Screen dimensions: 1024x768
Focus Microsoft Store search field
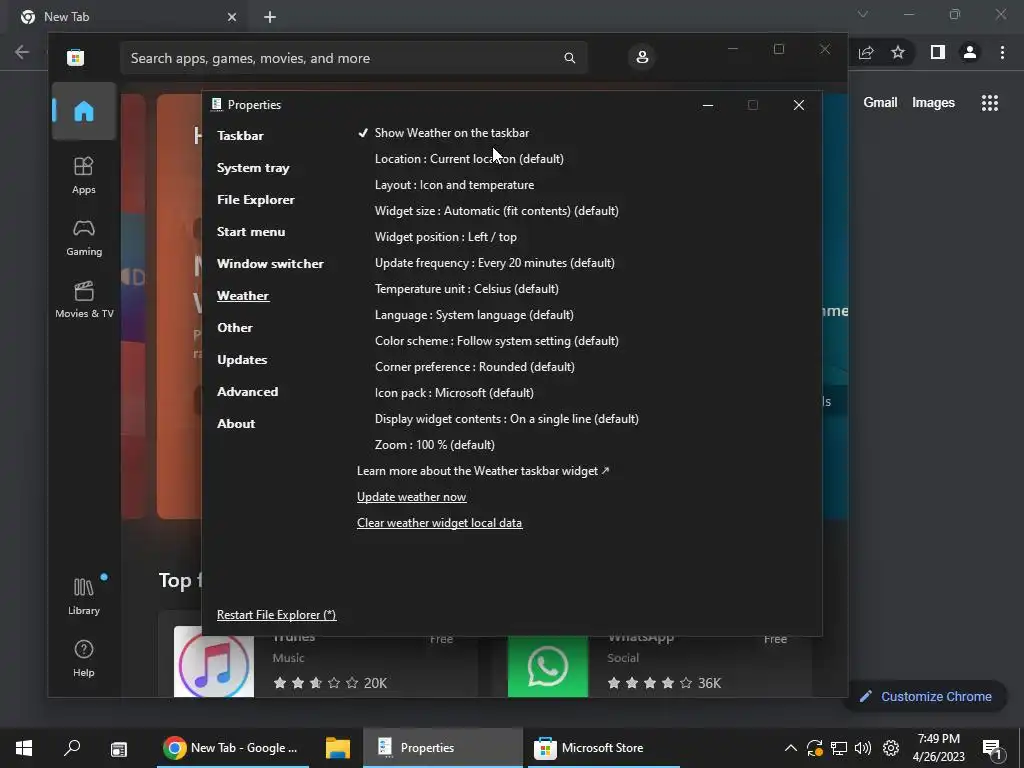point(353,58)
